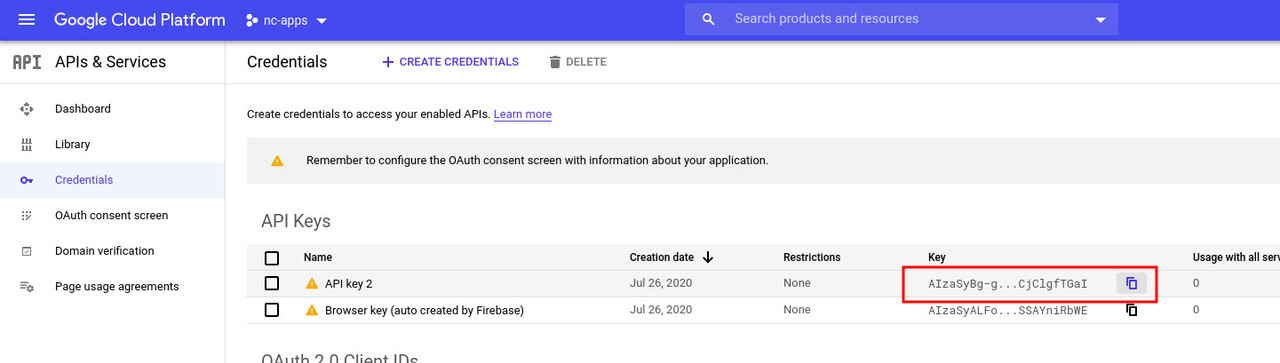Toggle the select-all API keys checkbox
The height and width of the screenshot is (363, 1280).
point(272,258)
